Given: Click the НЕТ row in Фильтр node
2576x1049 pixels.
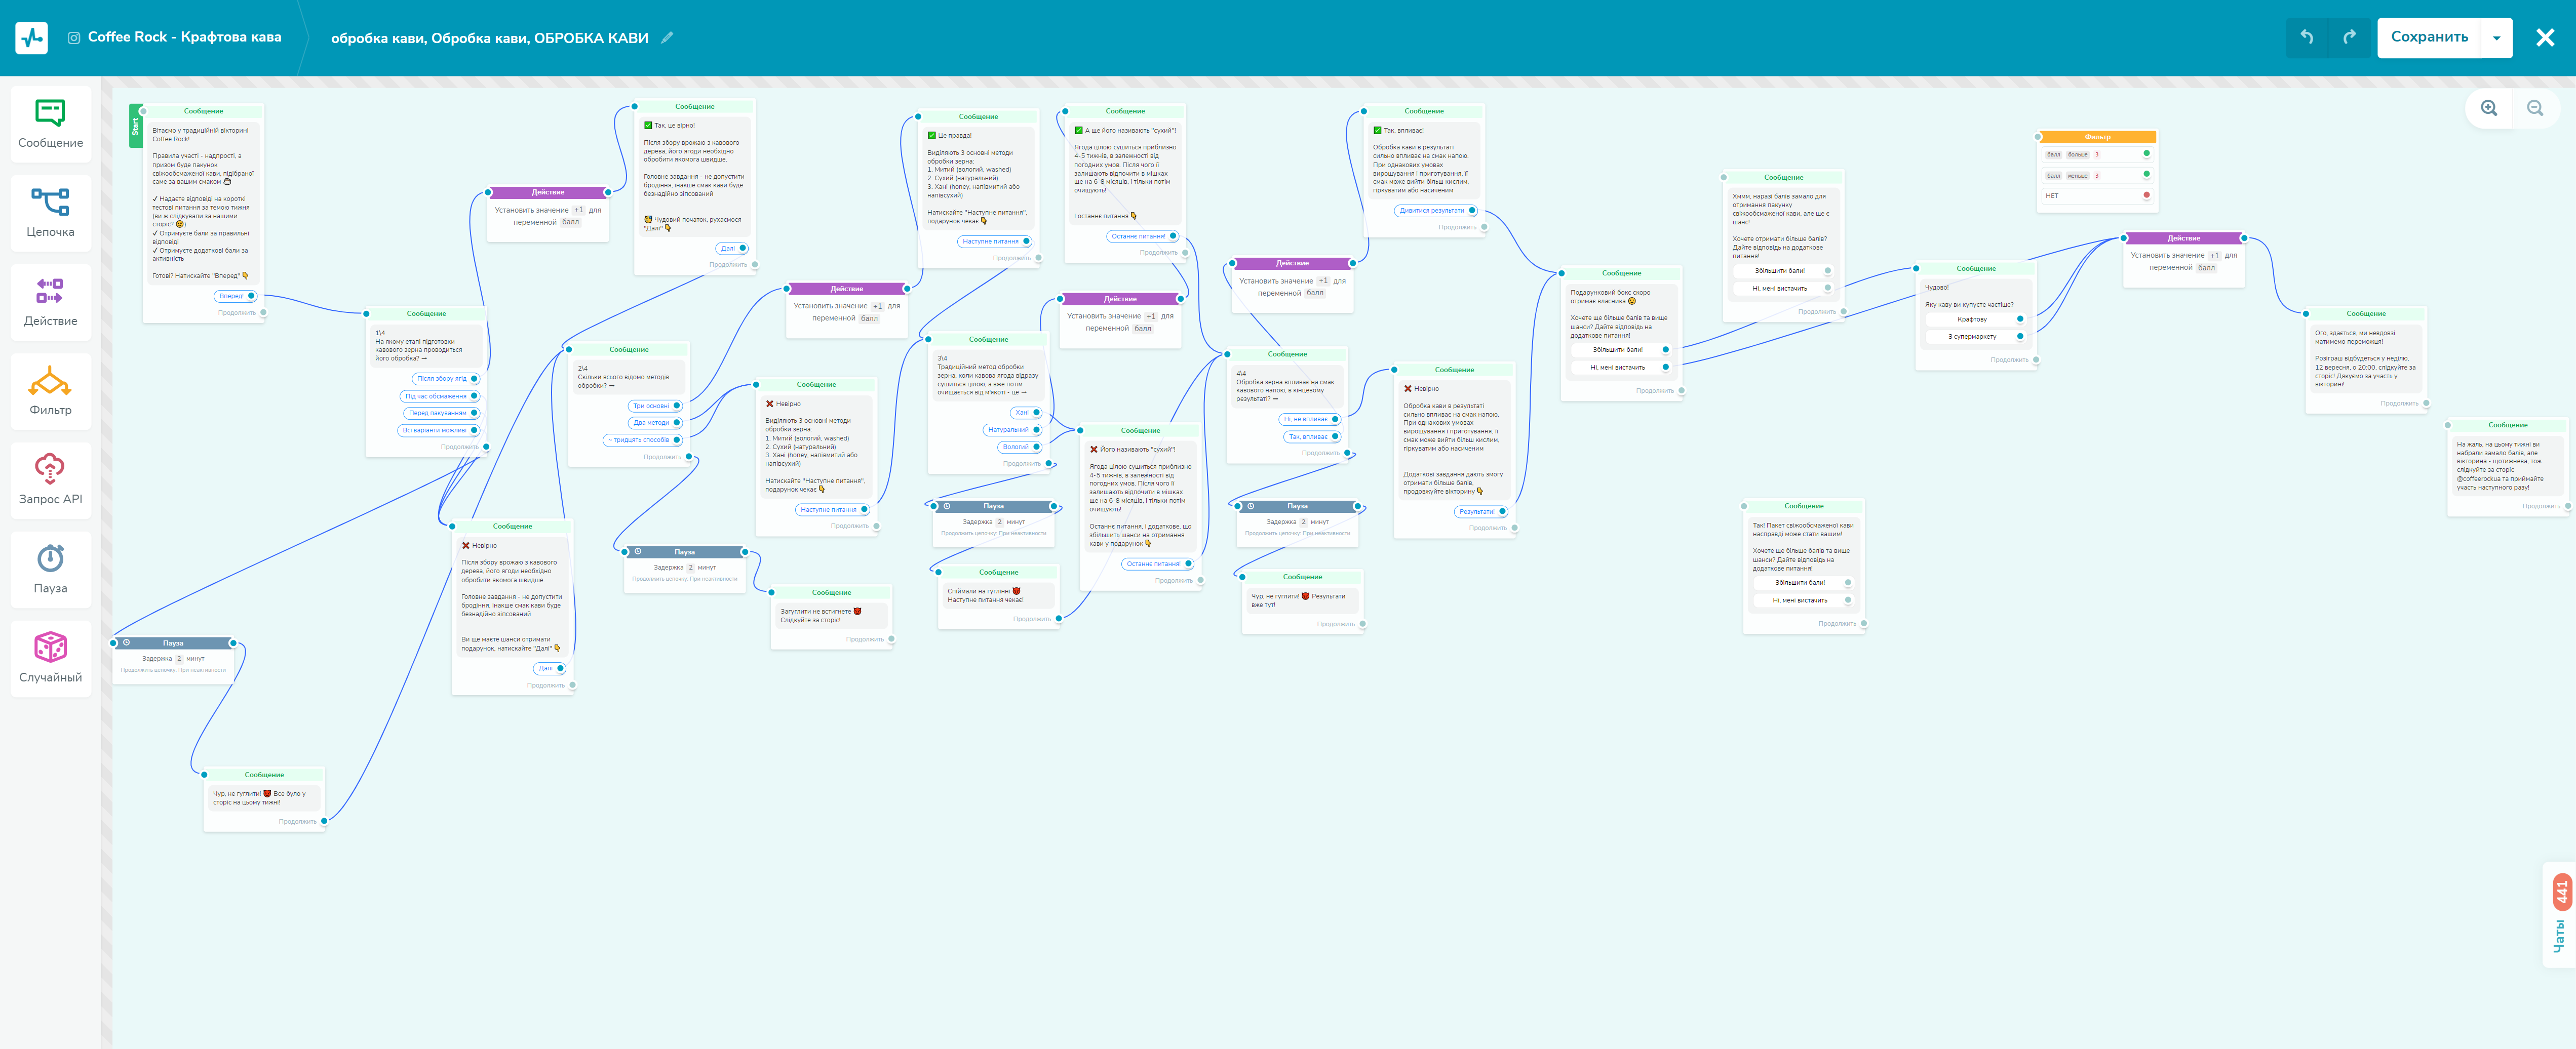Looking at the screenshot, I should 2097,196.
